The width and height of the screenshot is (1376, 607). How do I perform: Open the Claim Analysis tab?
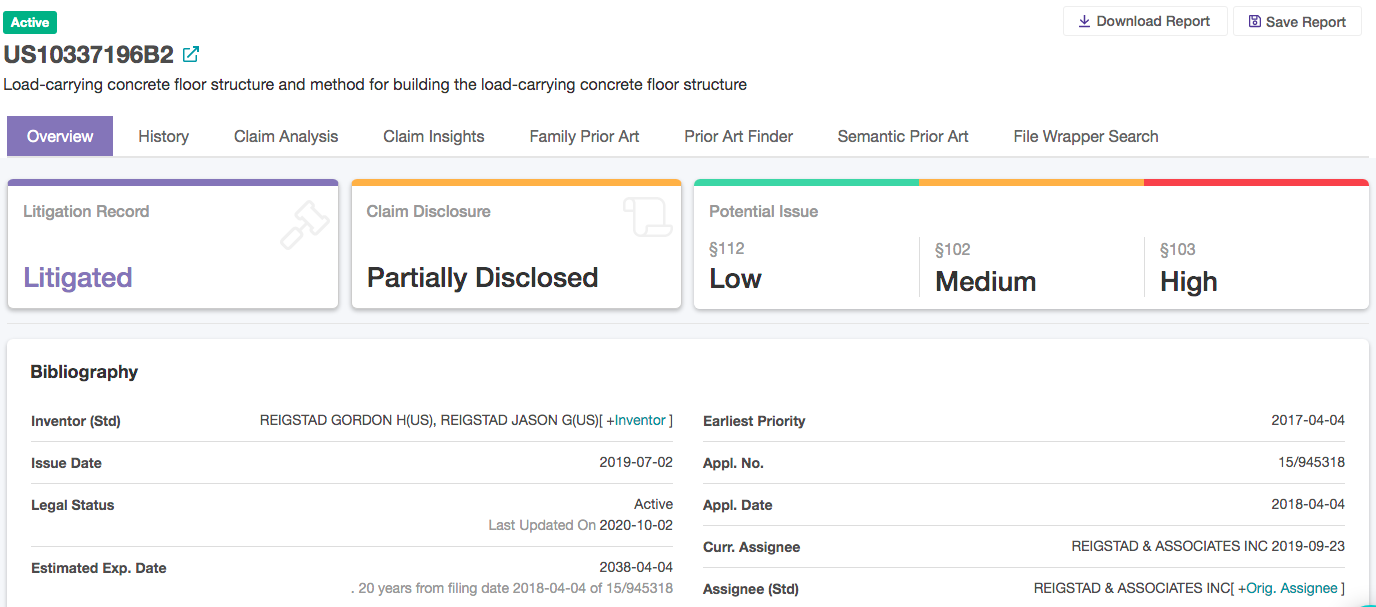pos(286,136)
